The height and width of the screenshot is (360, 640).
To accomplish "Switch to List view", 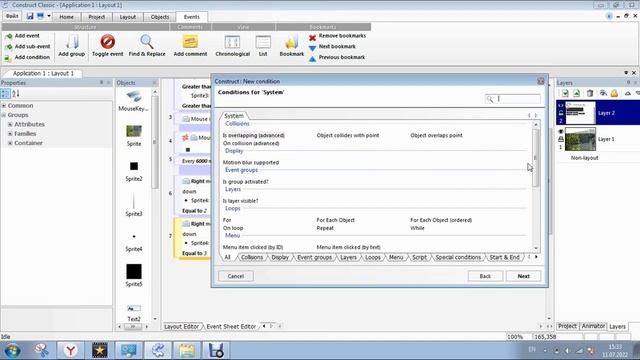I will point(263,45).
